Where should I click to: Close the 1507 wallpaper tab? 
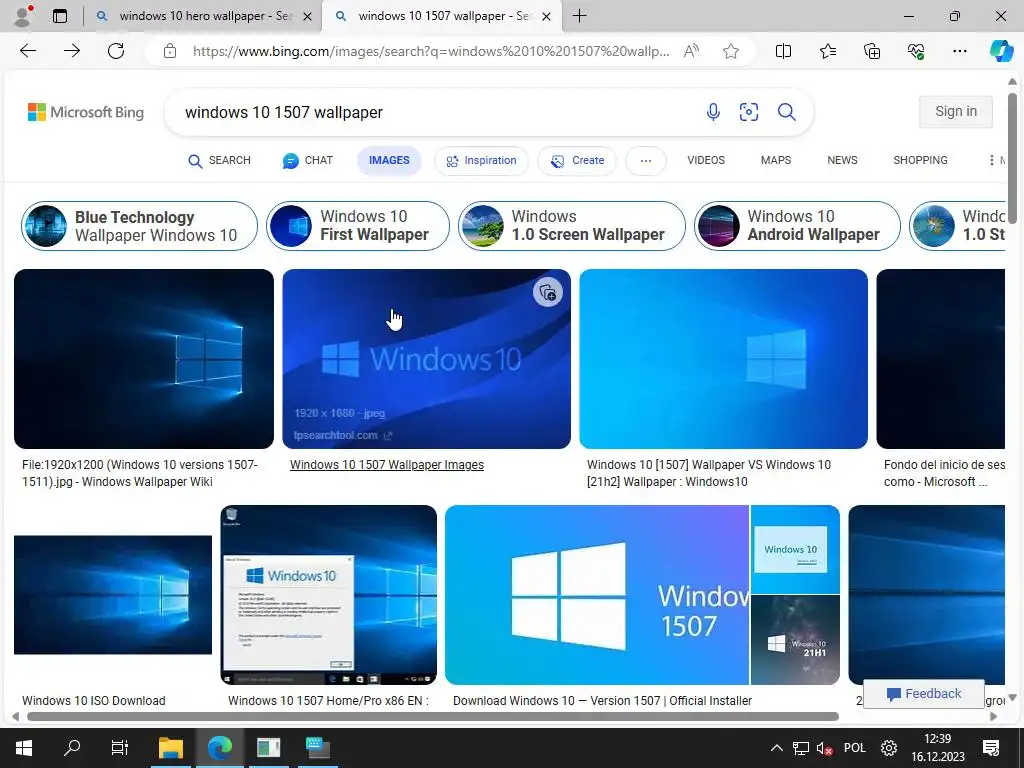tap(547, 16)
